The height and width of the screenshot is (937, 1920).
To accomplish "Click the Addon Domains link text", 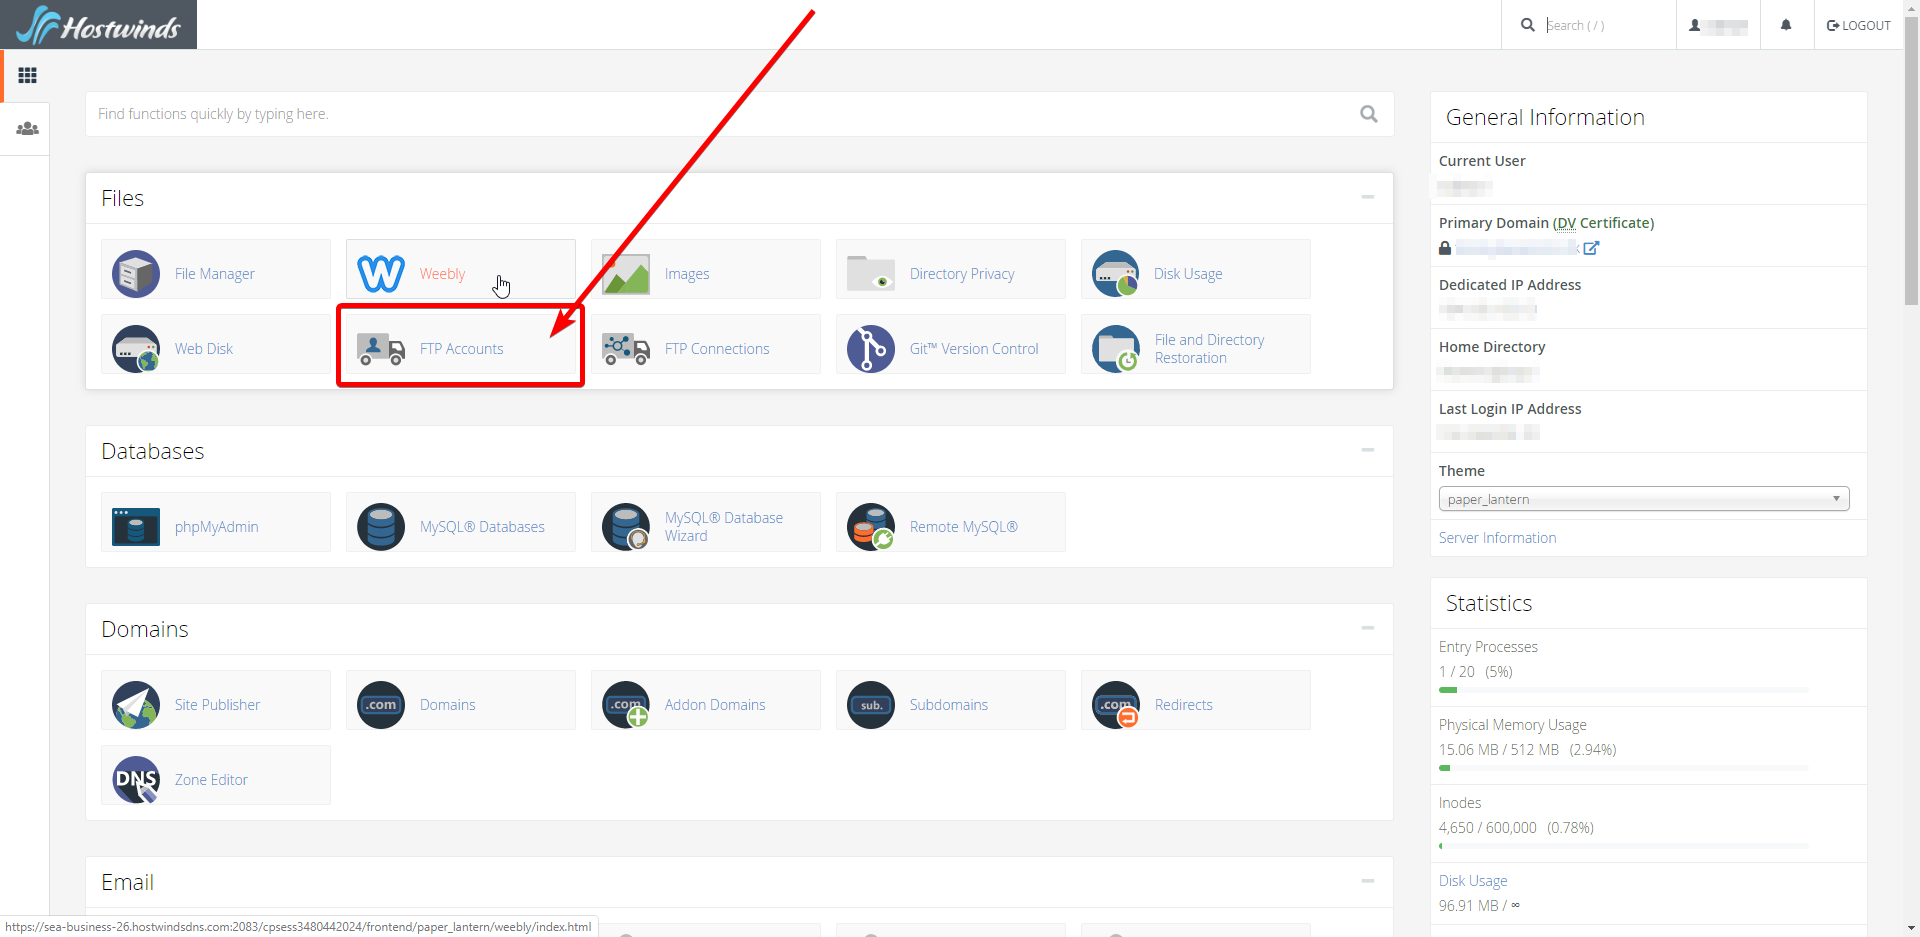I will (715, 705).
